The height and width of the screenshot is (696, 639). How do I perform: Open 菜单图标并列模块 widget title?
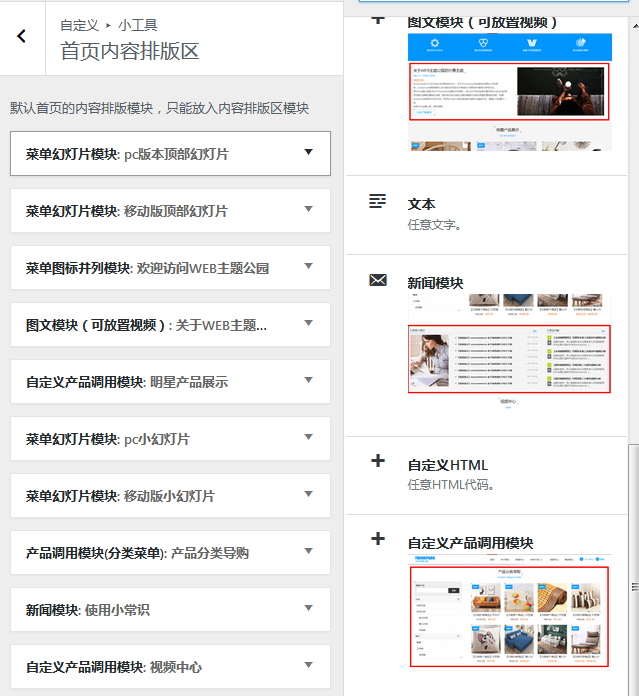coord(147,268)
